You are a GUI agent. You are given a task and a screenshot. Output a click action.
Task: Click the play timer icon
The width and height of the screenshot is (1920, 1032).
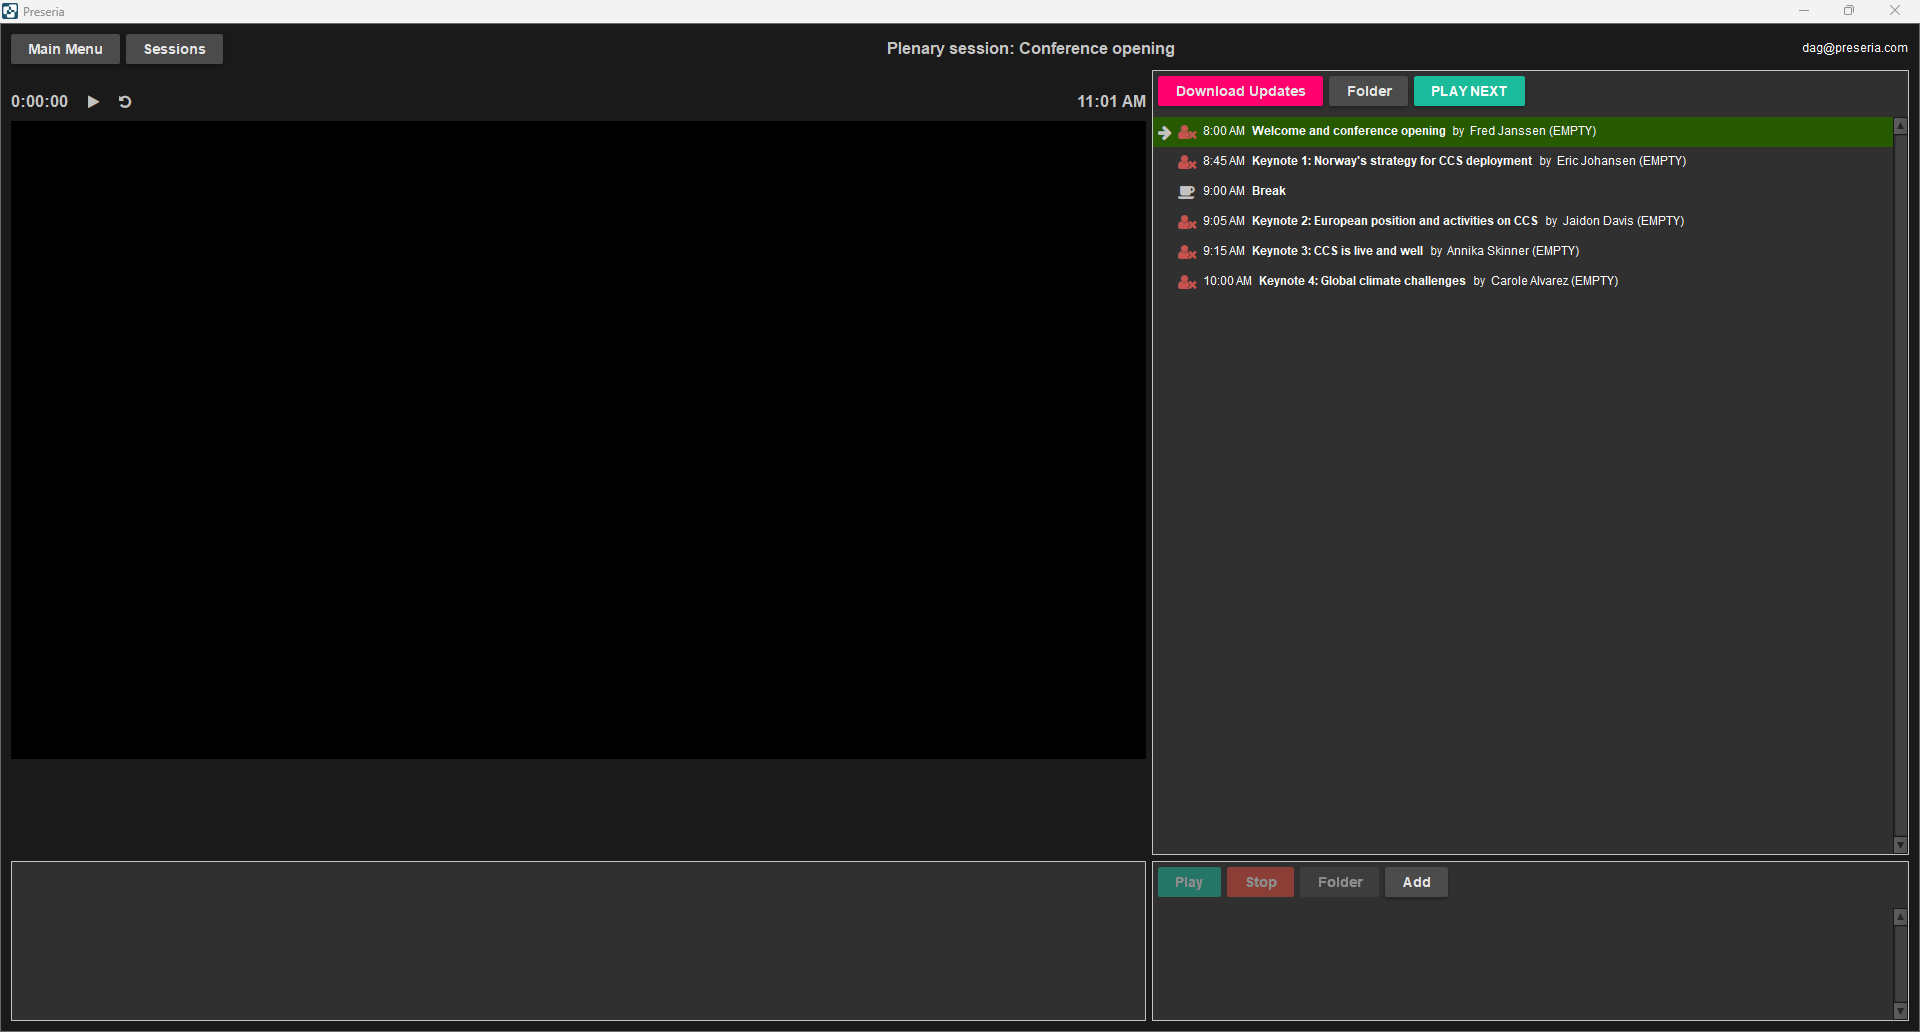93,102
